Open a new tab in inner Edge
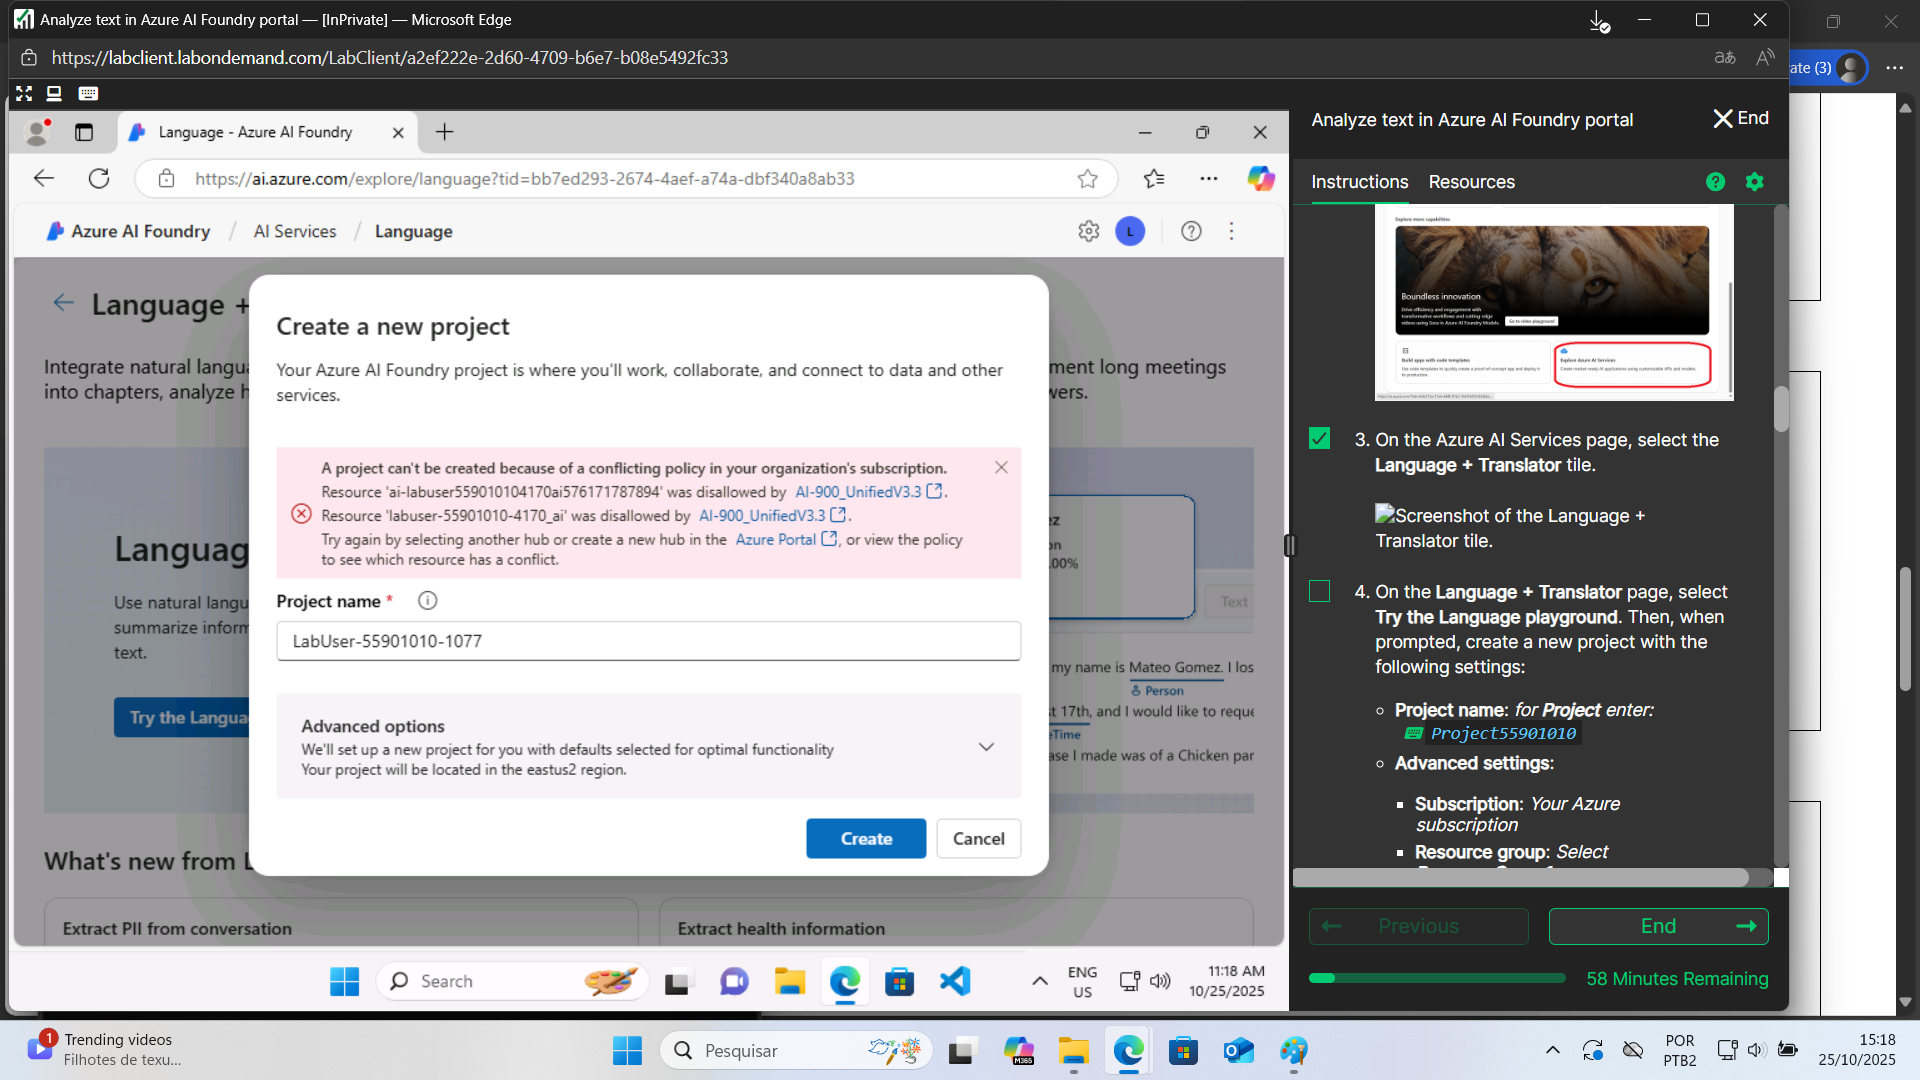The width and height of the screenshot is (1920, 1080). (445, 132)
